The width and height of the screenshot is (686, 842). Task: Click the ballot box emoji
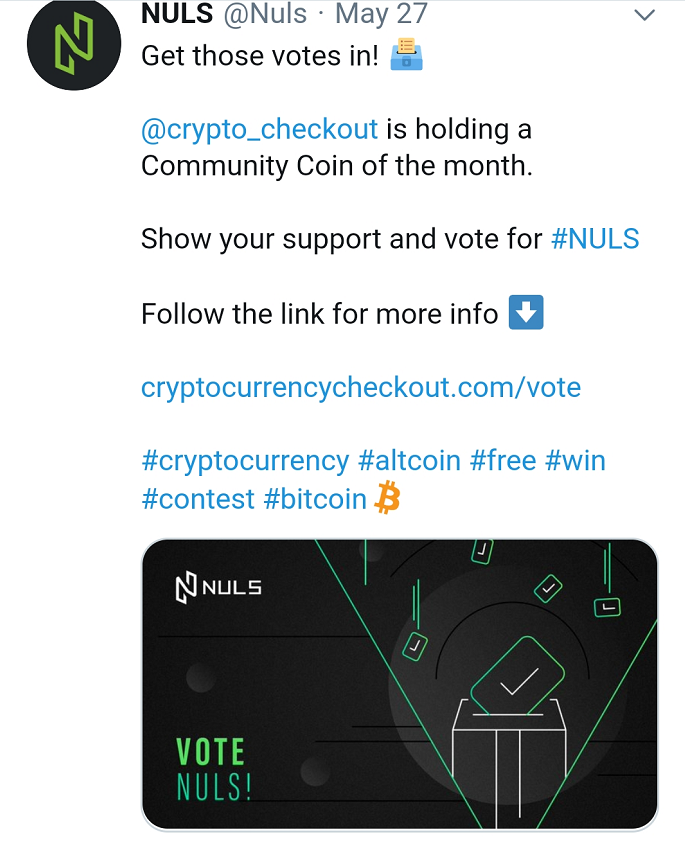pyautogui.click(x=406, y=54)
